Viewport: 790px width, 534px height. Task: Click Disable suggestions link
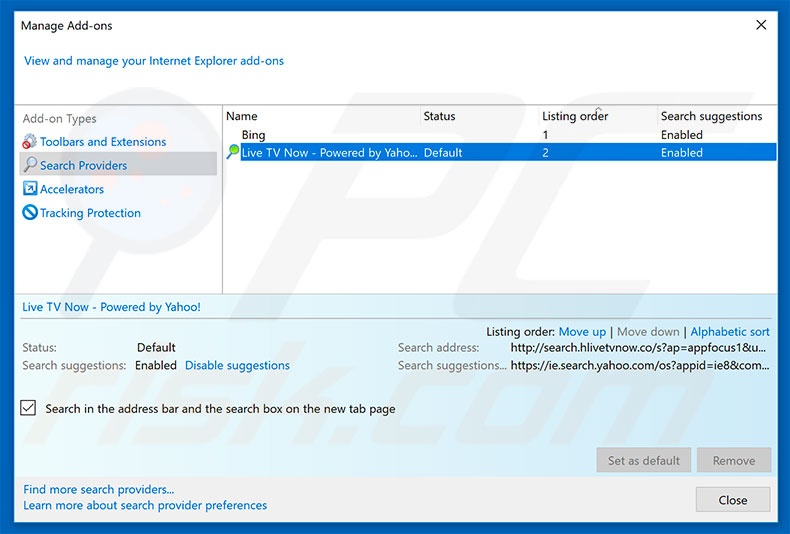(x=237, y=365)
